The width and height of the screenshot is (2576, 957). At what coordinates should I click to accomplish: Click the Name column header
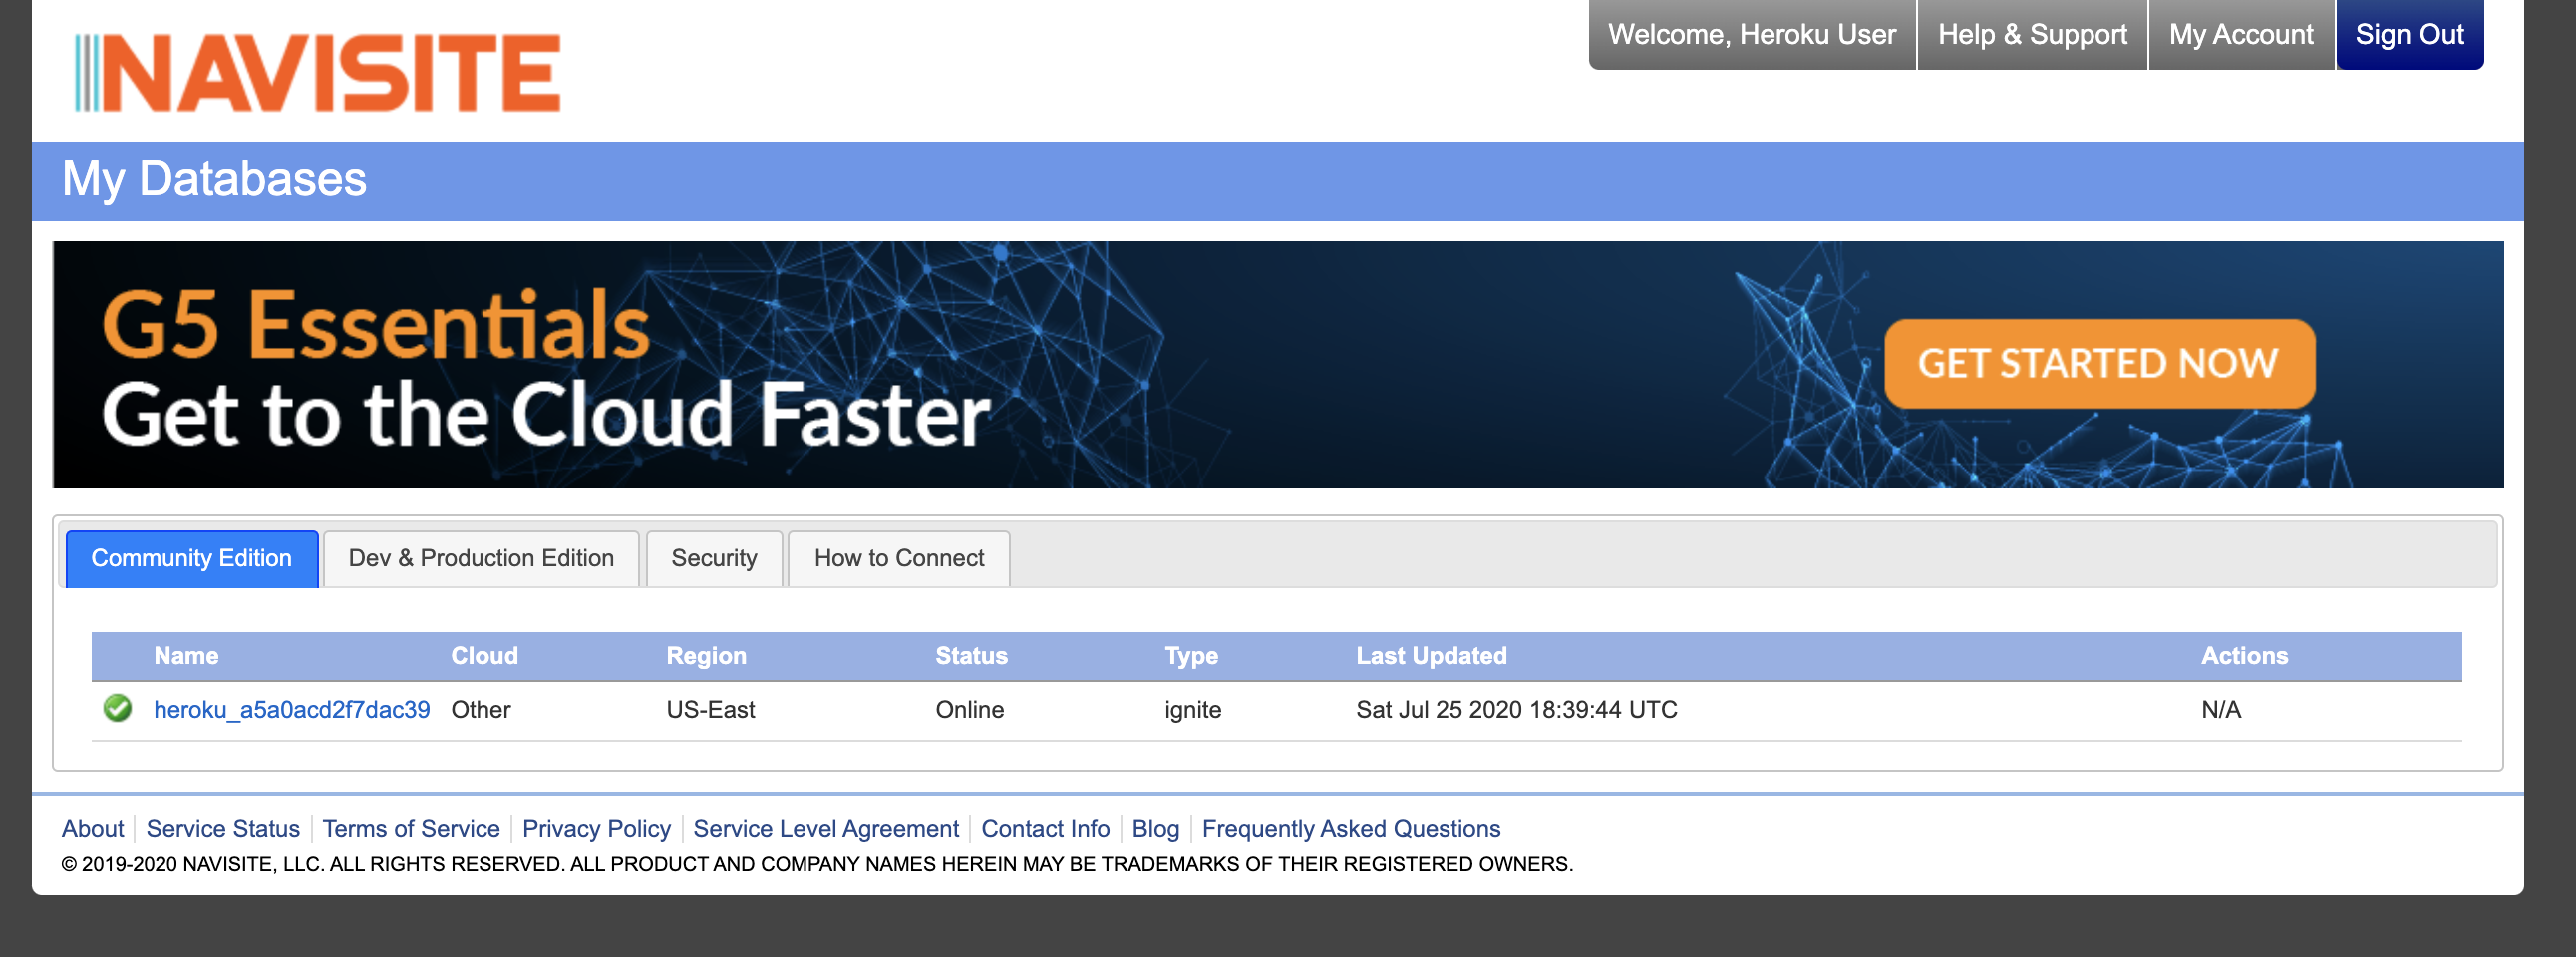click(x=186, y=656)
